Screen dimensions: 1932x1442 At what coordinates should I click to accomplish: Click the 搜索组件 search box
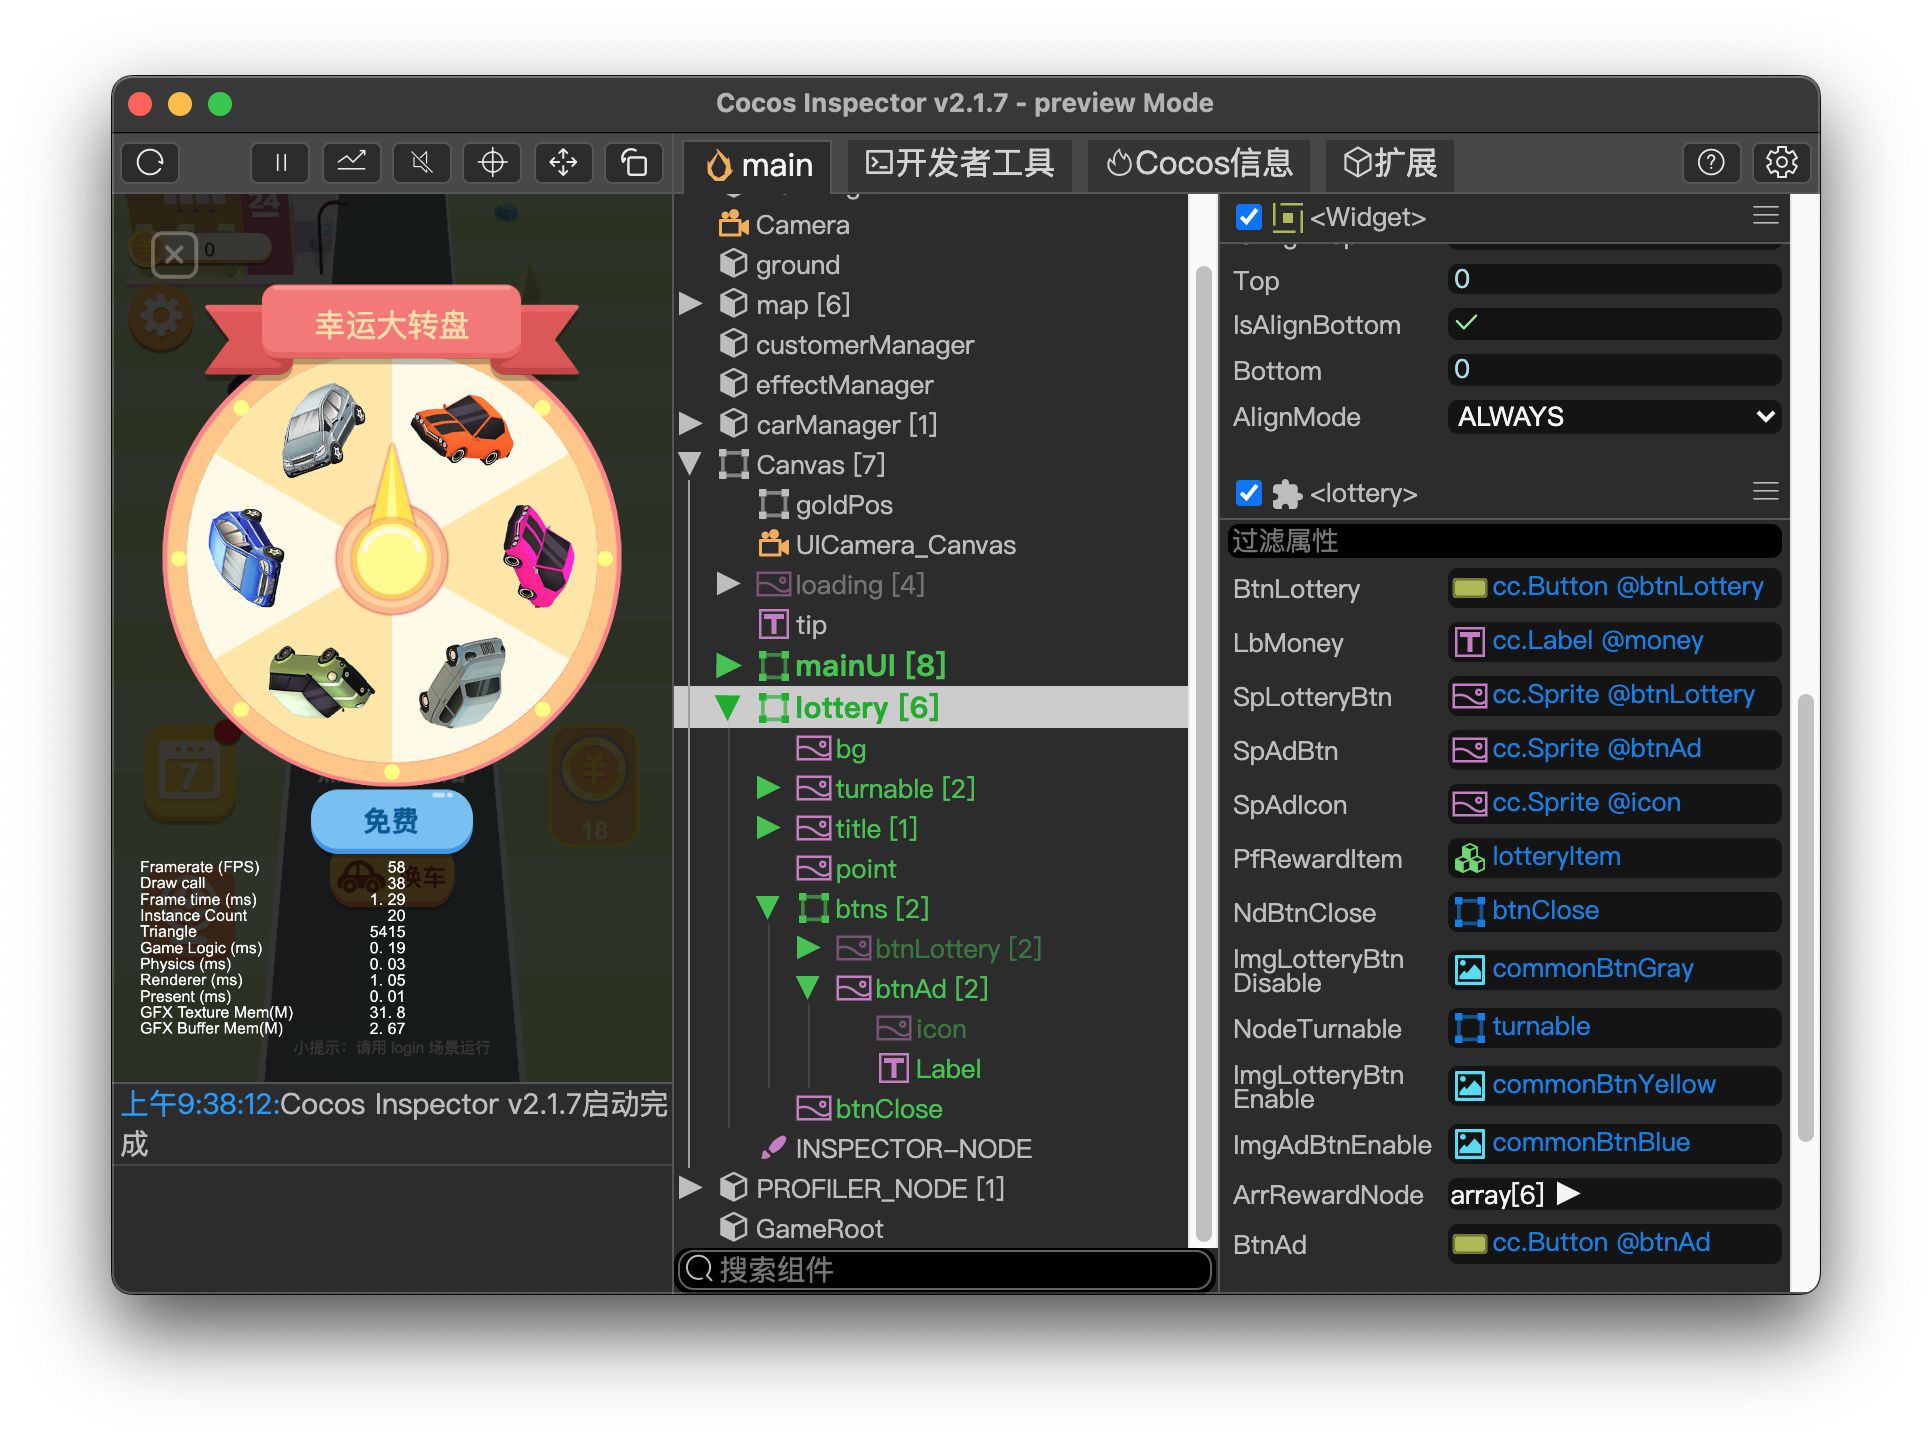click(x=945, y=1270)
